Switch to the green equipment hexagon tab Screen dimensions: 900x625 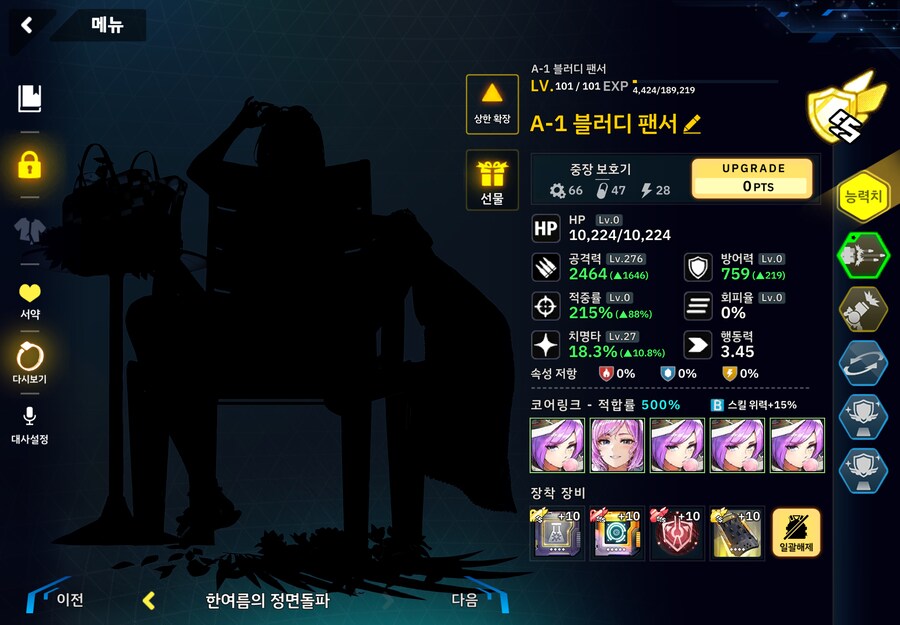863,255
